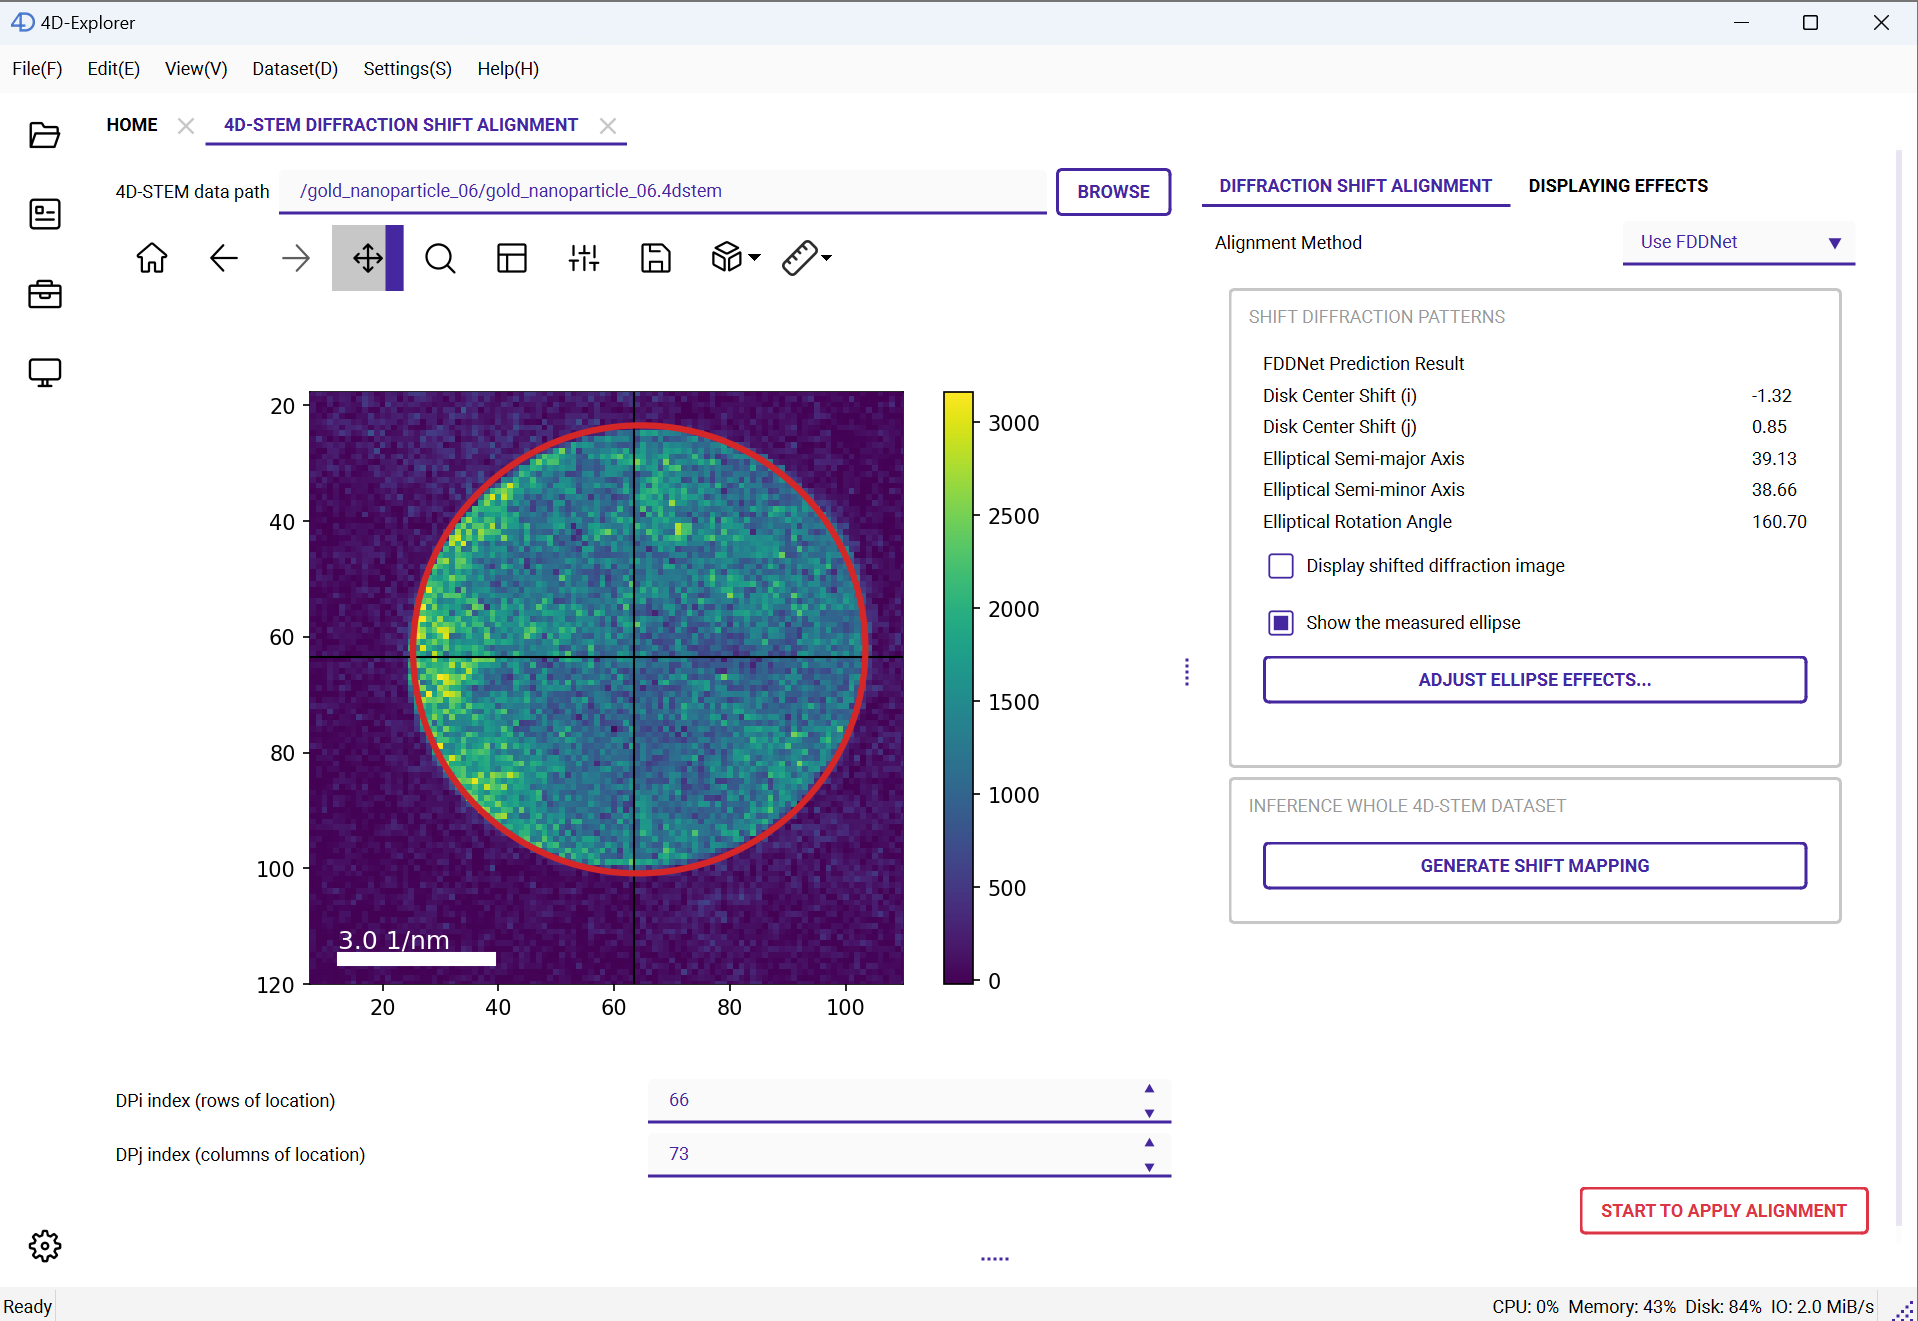Open the File(F) menu

[37, 69]
